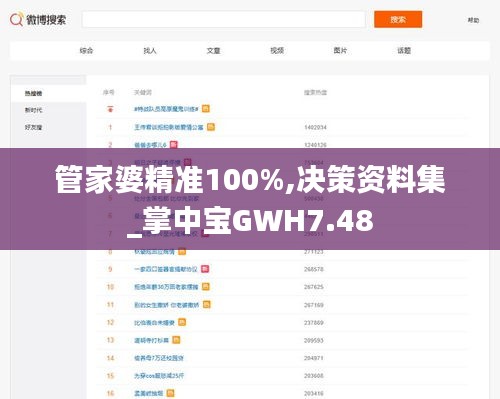Switch to the 视频 tab

tap(277, 51)
